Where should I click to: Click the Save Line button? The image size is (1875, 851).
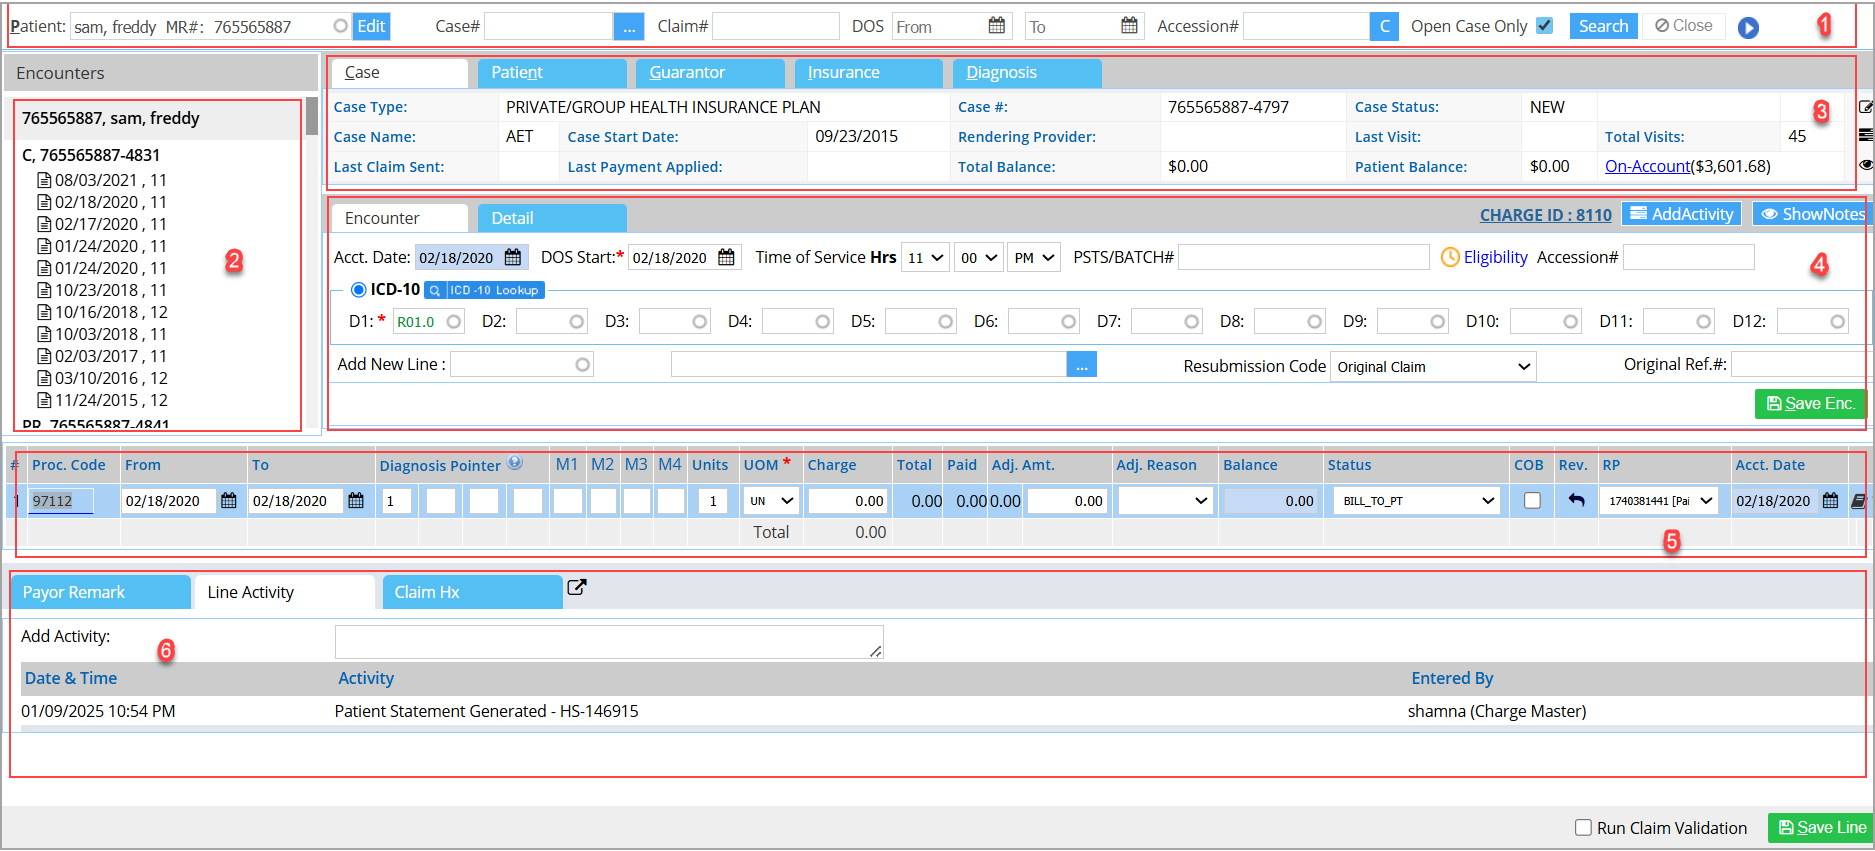pos(1821,827)
